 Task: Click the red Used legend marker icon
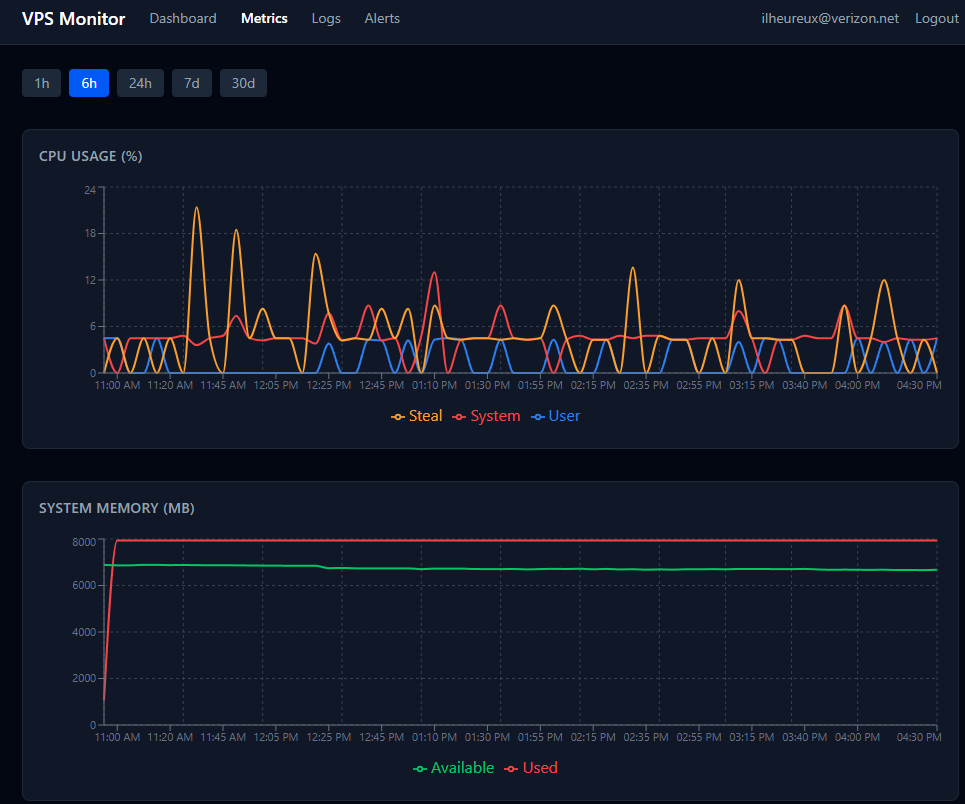pyautogui.click(x=512, y=768)
